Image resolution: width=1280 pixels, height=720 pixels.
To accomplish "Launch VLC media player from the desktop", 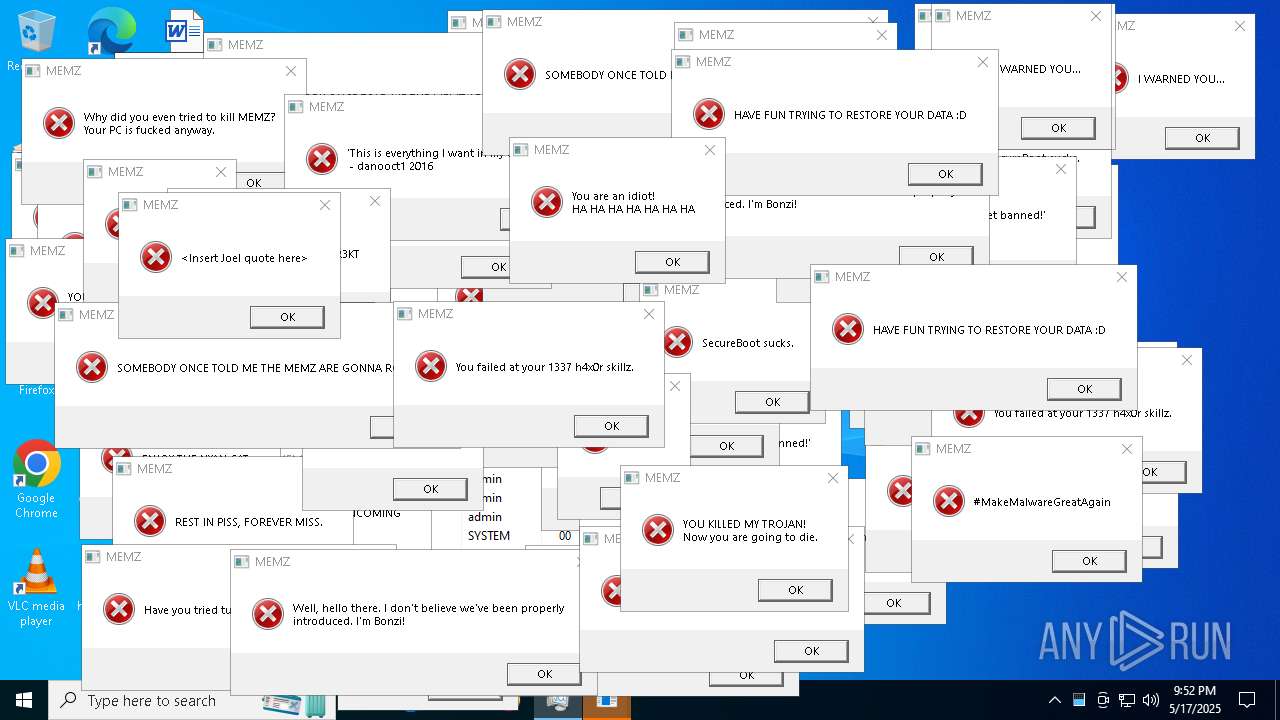I will pos(36,587).
